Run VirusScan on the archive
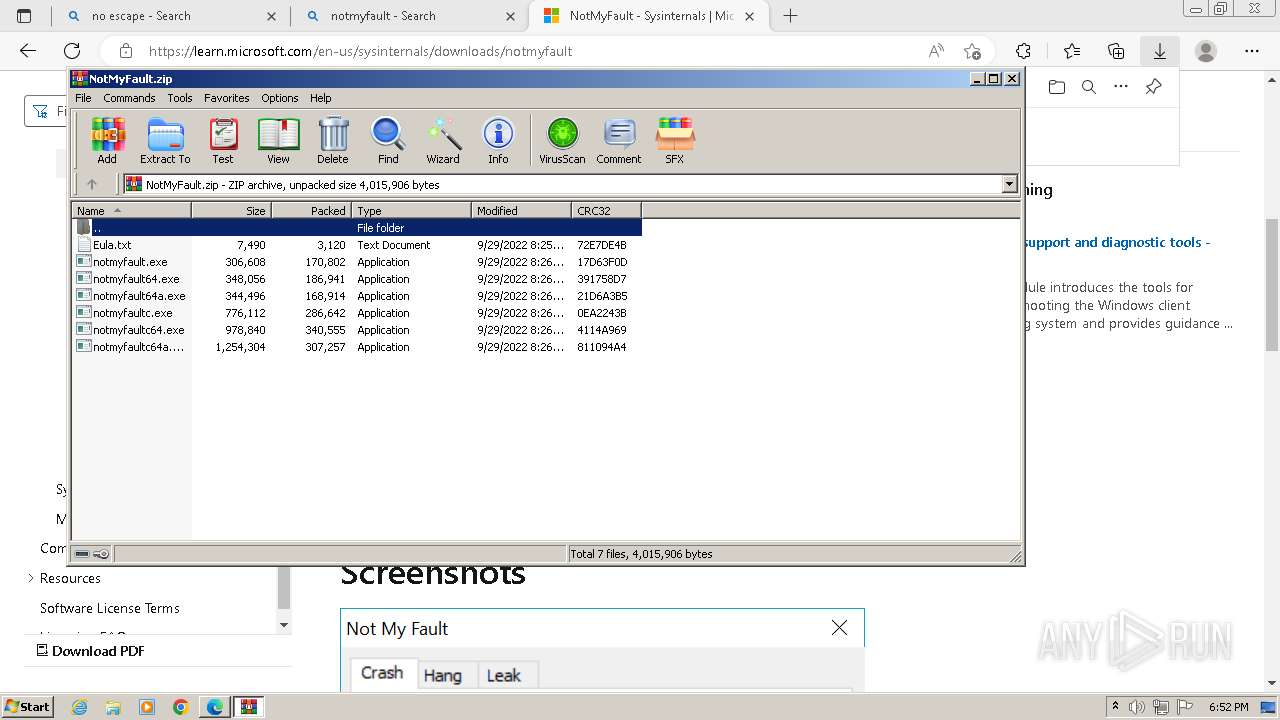The image size is (1280, 720). pos(562,140)
